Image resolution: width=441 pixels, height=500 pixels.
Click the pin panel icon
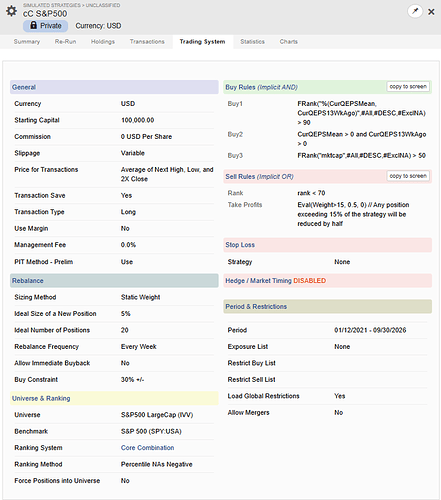pos(415,11)
